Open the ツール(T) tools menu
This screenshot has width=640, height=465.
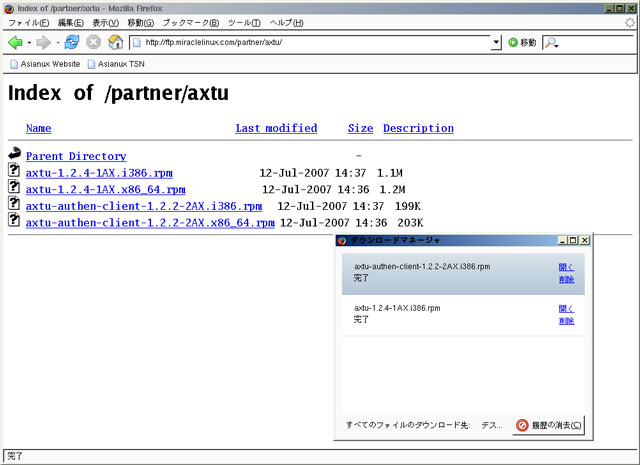pos(244,22)
